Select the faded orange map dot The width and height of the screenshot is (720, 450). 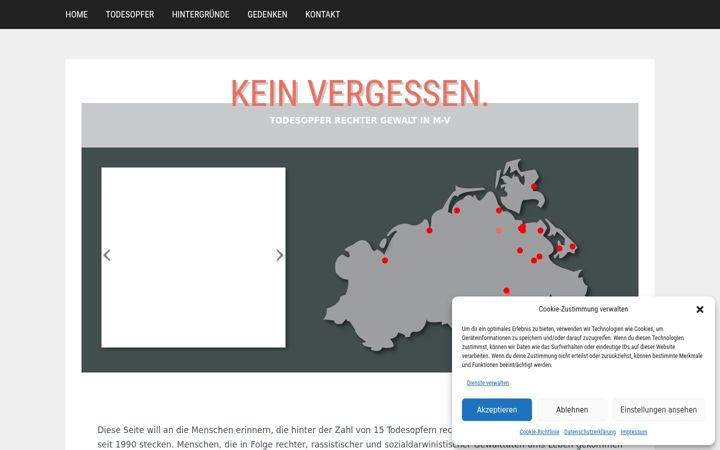[x=499, y=231]
